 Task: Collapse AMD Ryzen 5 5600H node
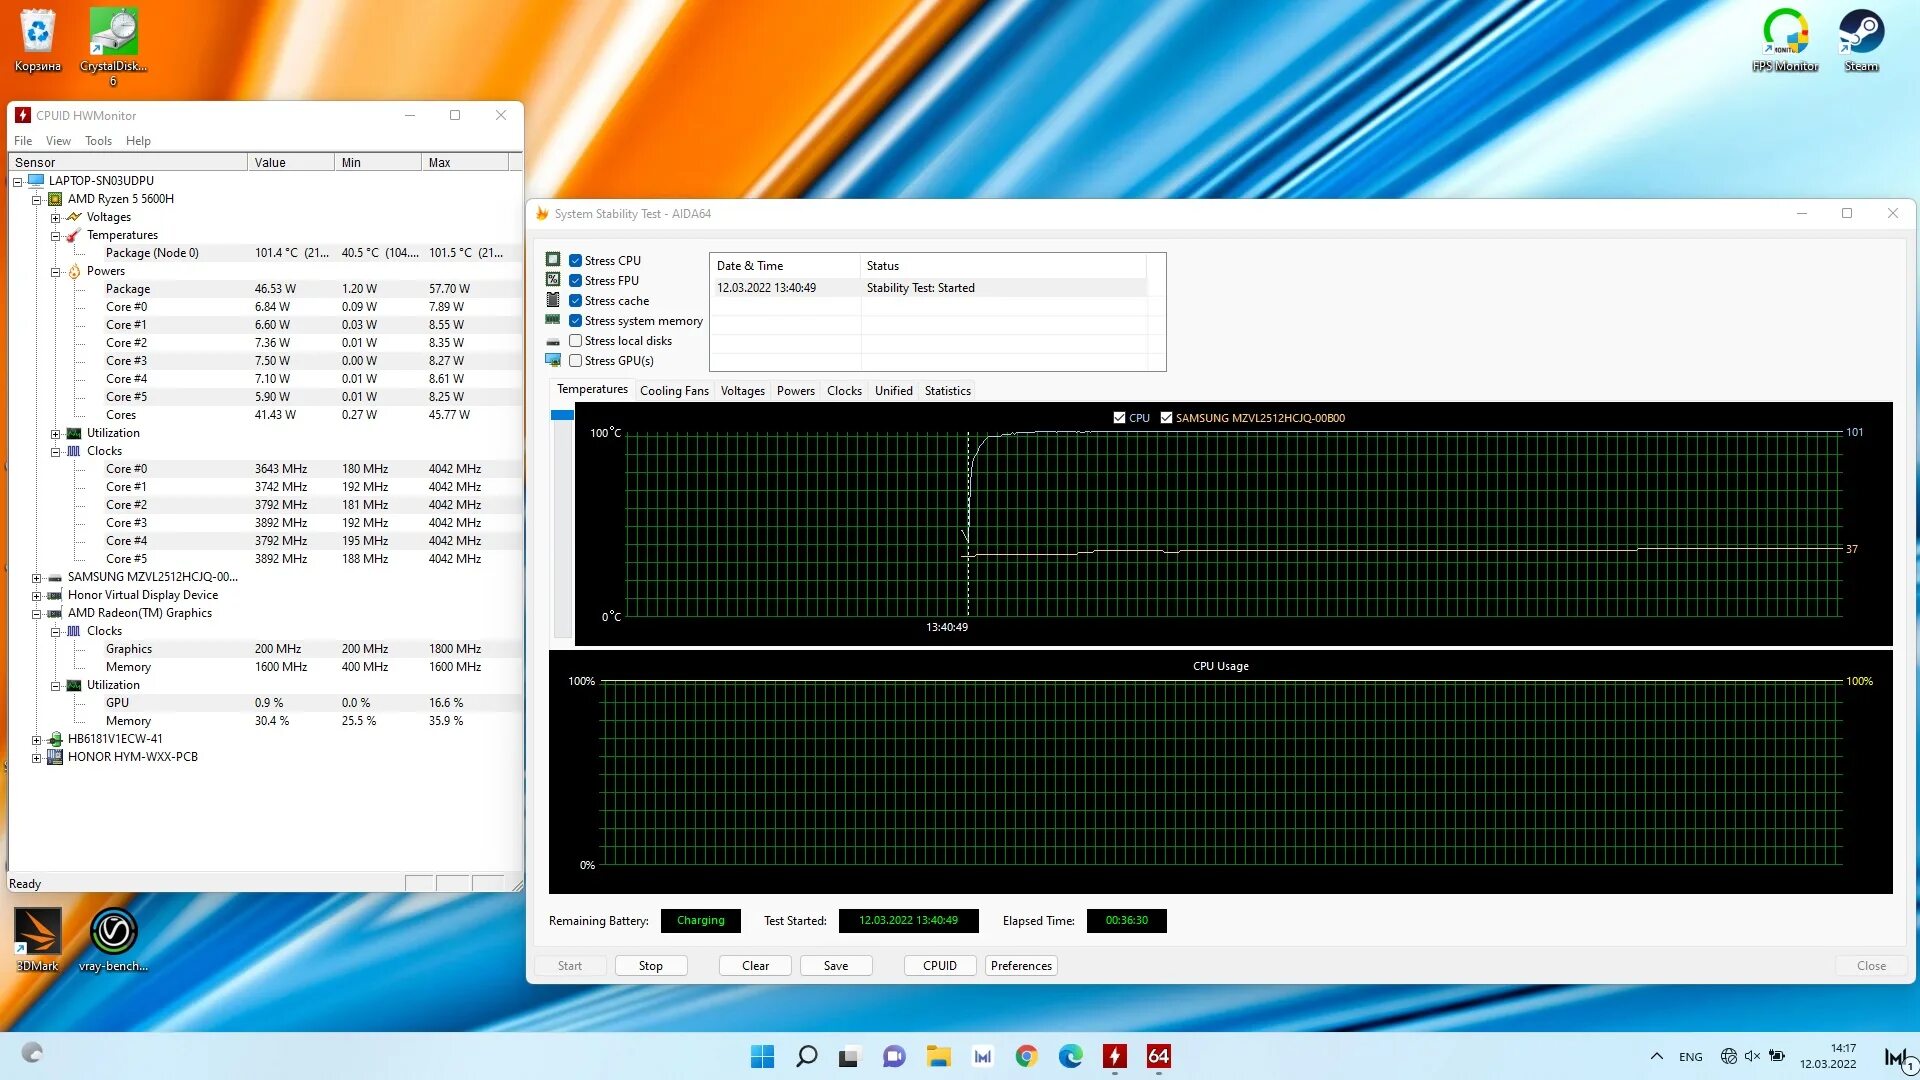coord(36,199)
